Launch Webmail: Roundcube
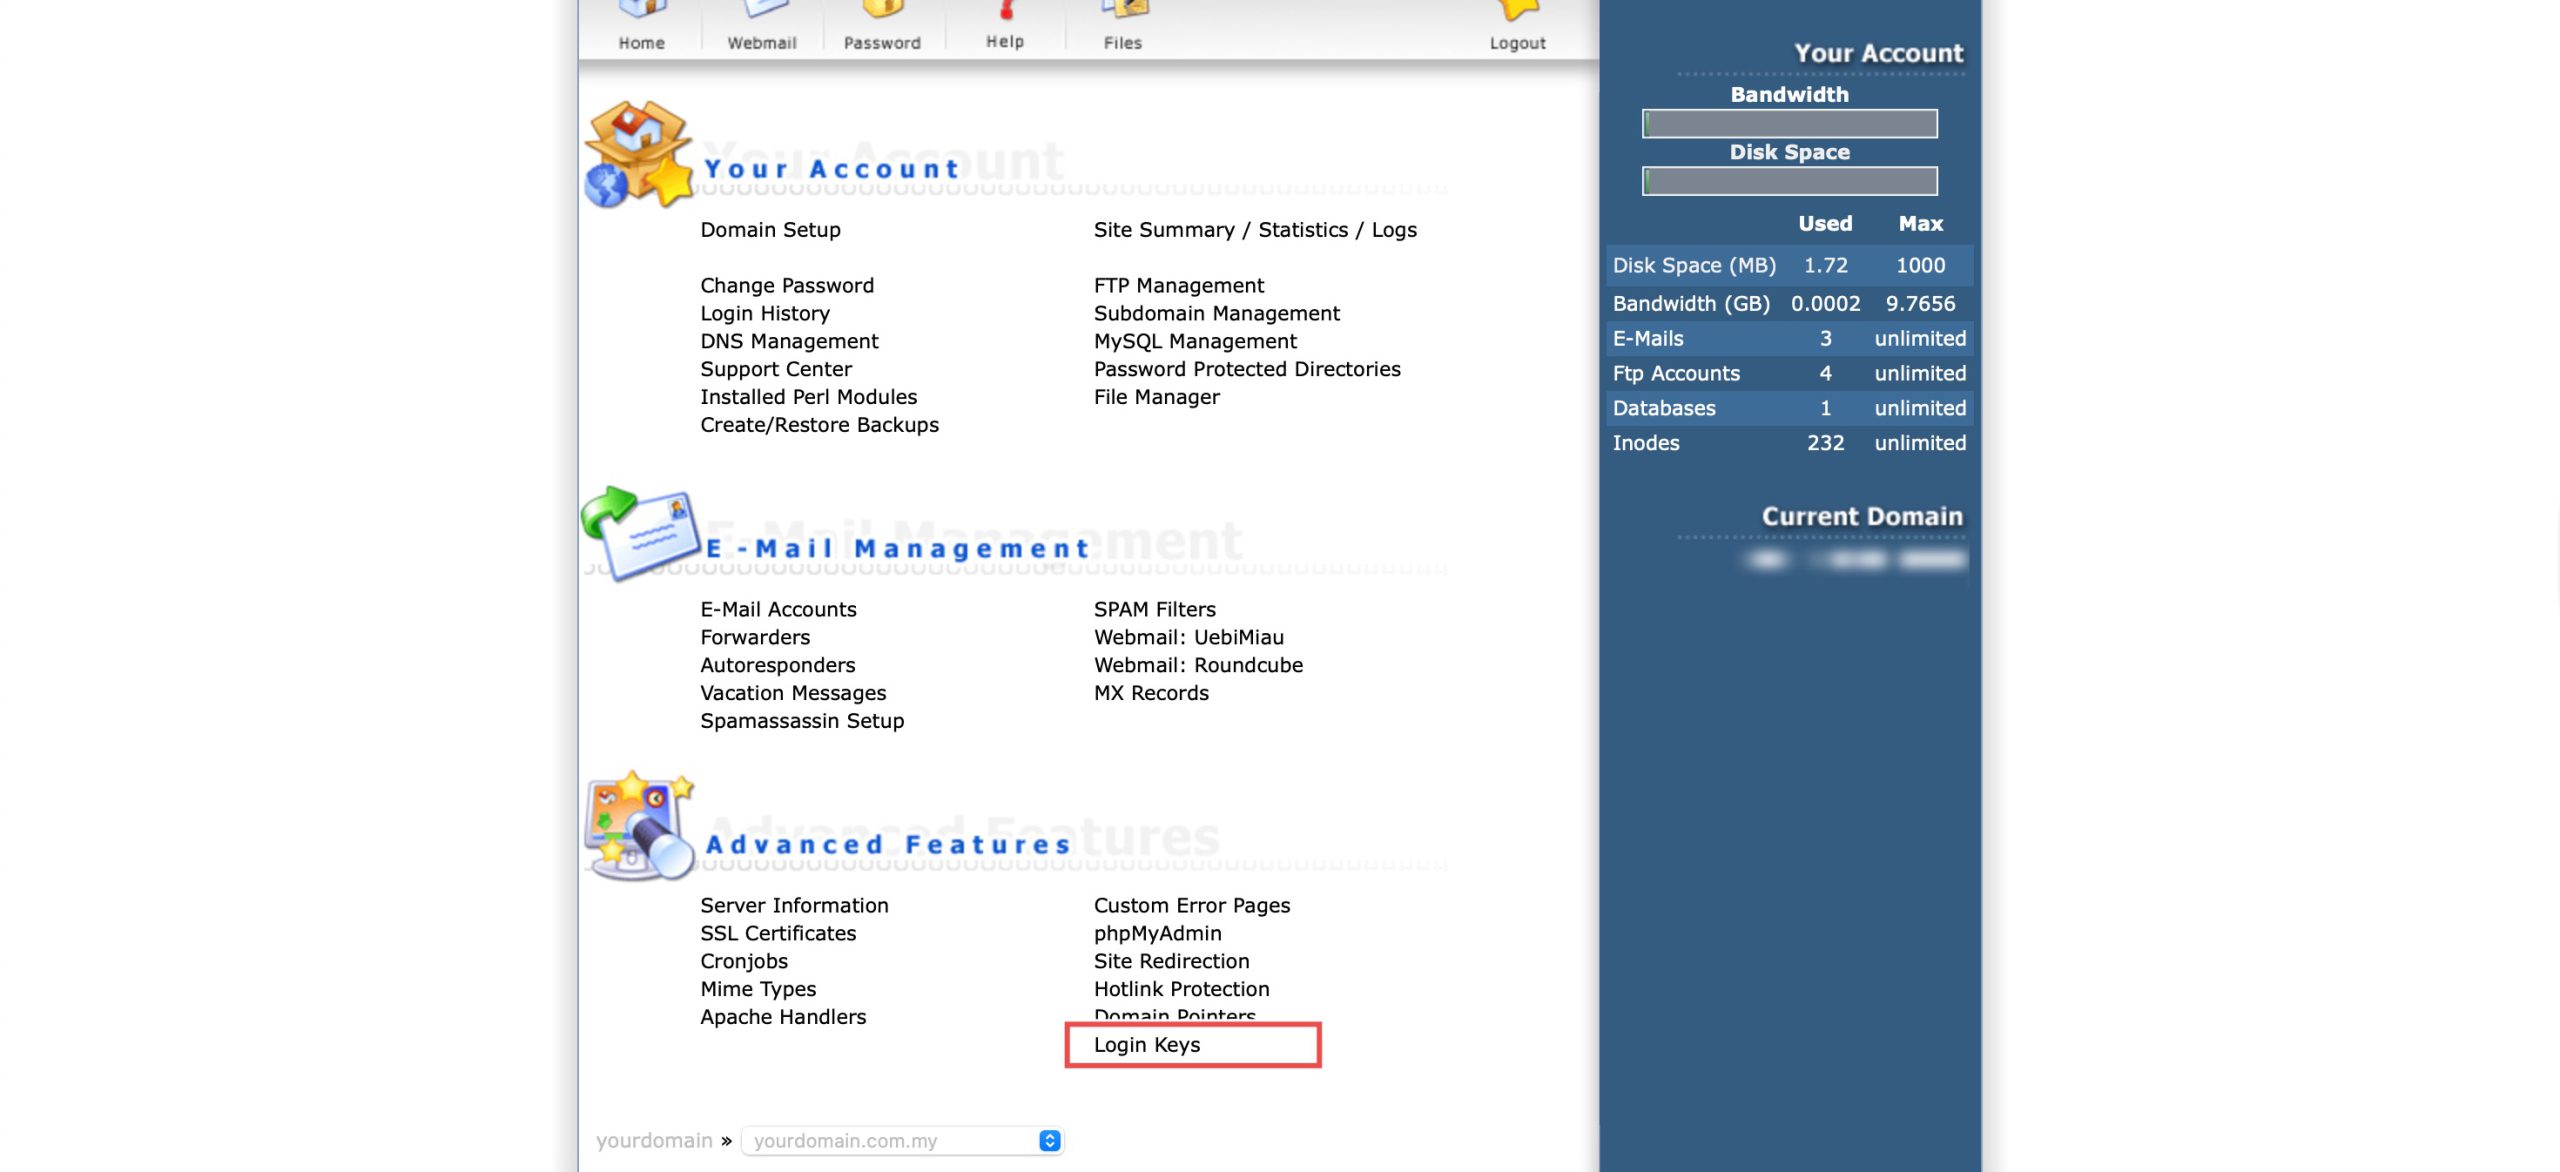 pos(1198,665)
